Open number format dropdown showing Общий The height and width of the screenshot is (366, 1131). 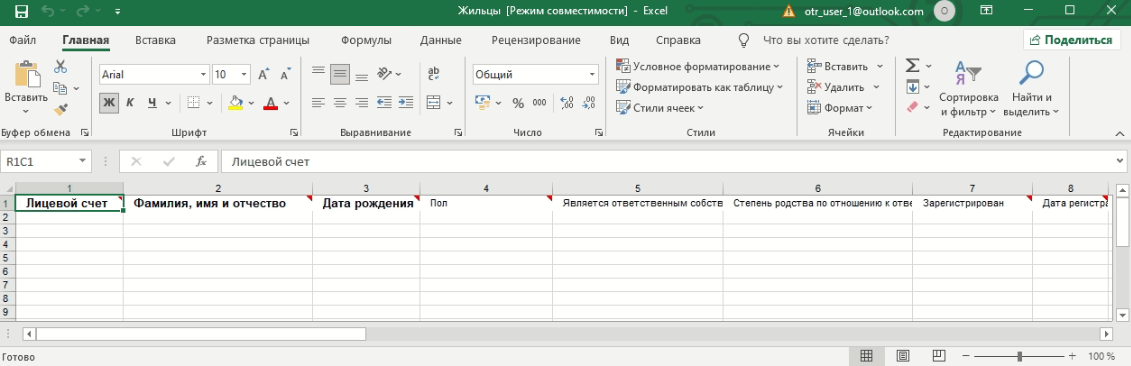point(593,74)
